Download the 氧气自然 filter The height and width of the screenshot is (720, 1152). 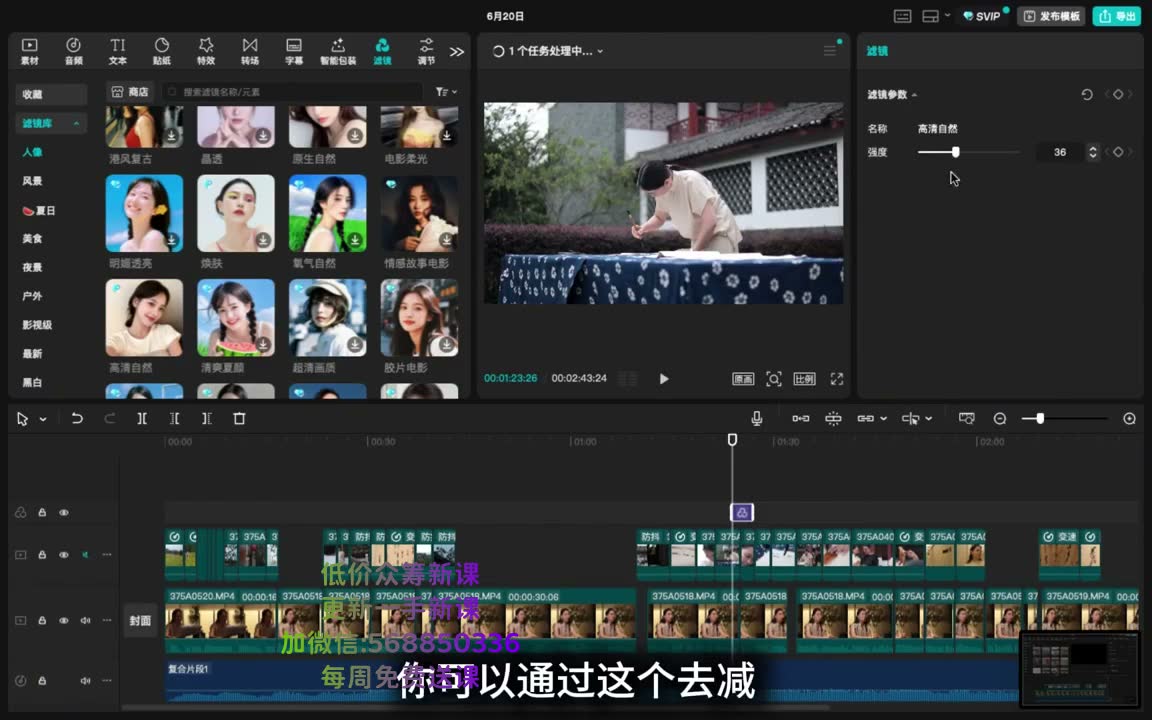click(355, 240)
